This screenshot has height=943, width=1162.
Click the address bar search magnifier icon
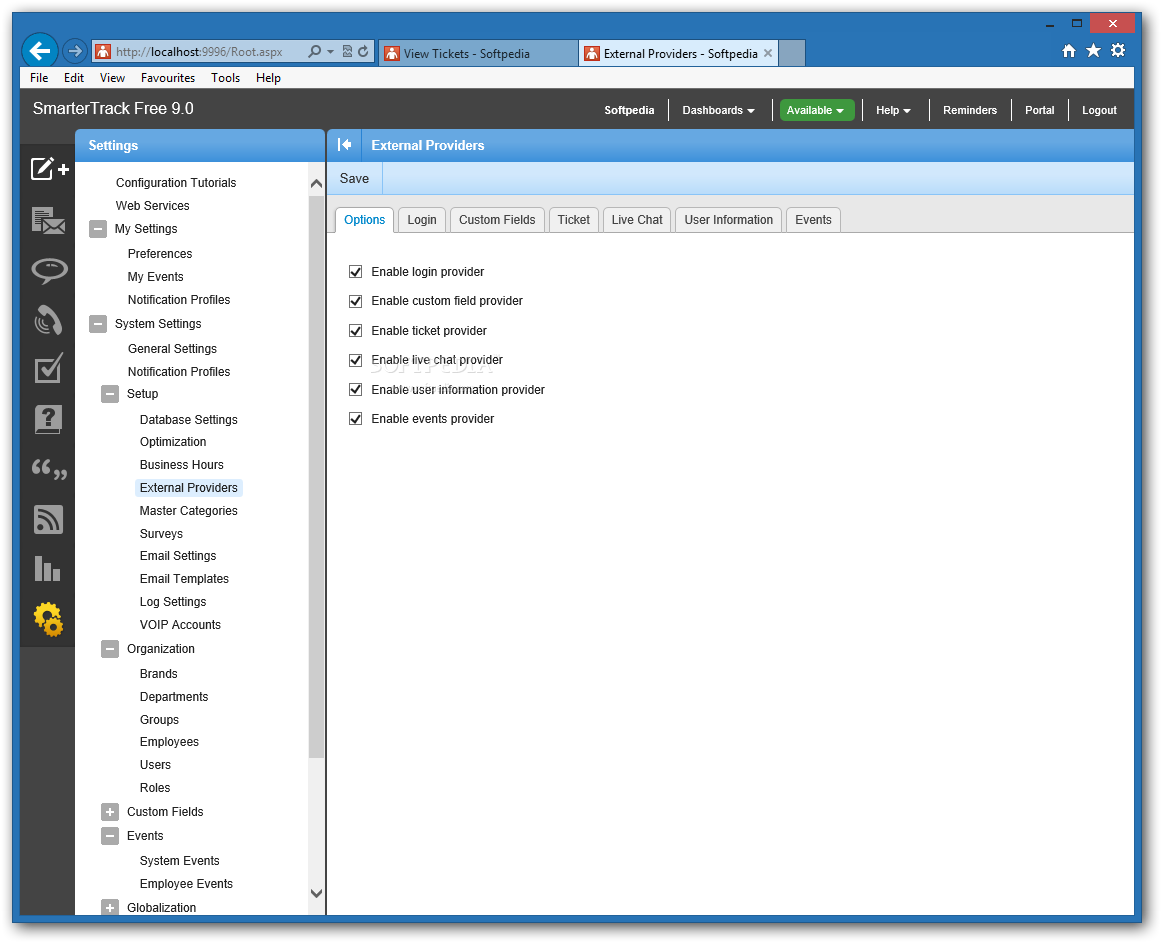click(315, 51)
